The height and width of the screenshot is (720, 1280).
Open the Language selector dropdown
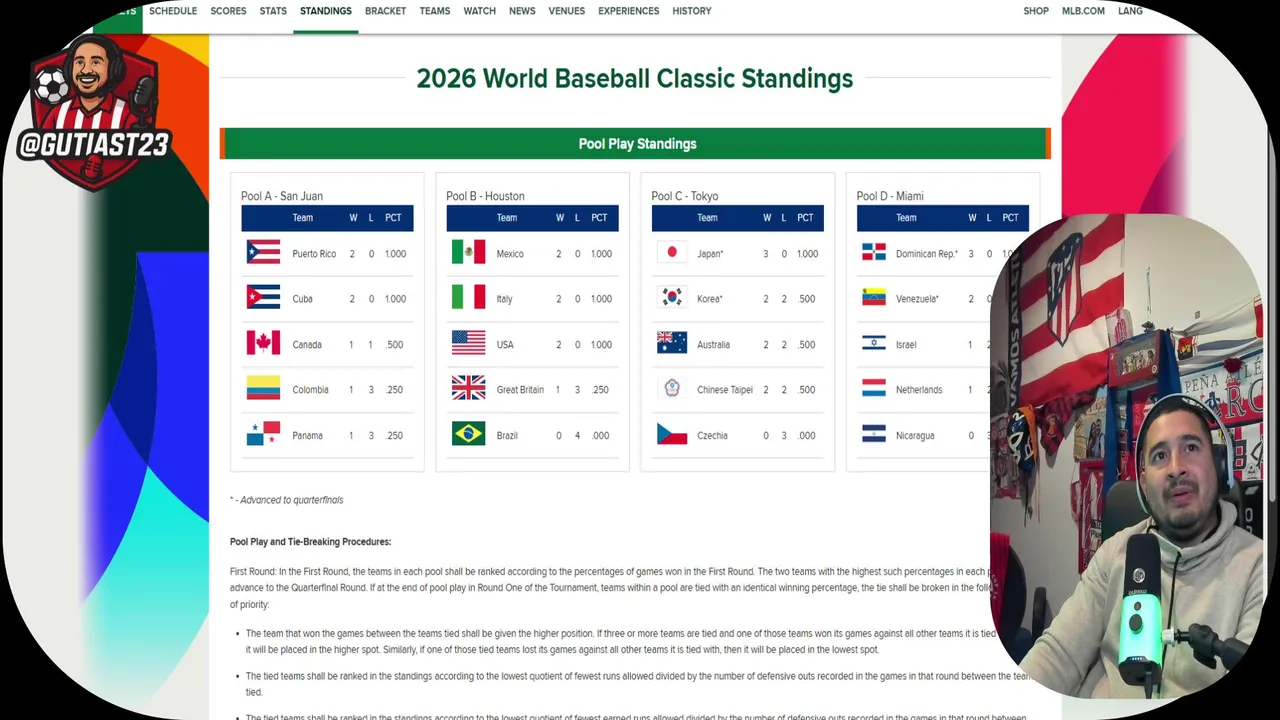(x=1130, y=11)
